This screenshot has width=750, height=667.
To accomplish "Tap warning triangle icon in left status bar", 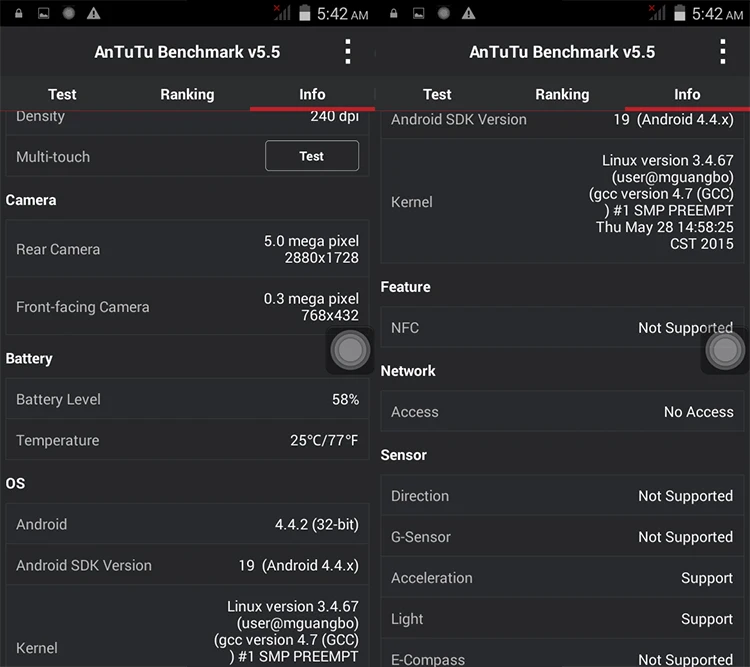I will [x=93, y=13].
